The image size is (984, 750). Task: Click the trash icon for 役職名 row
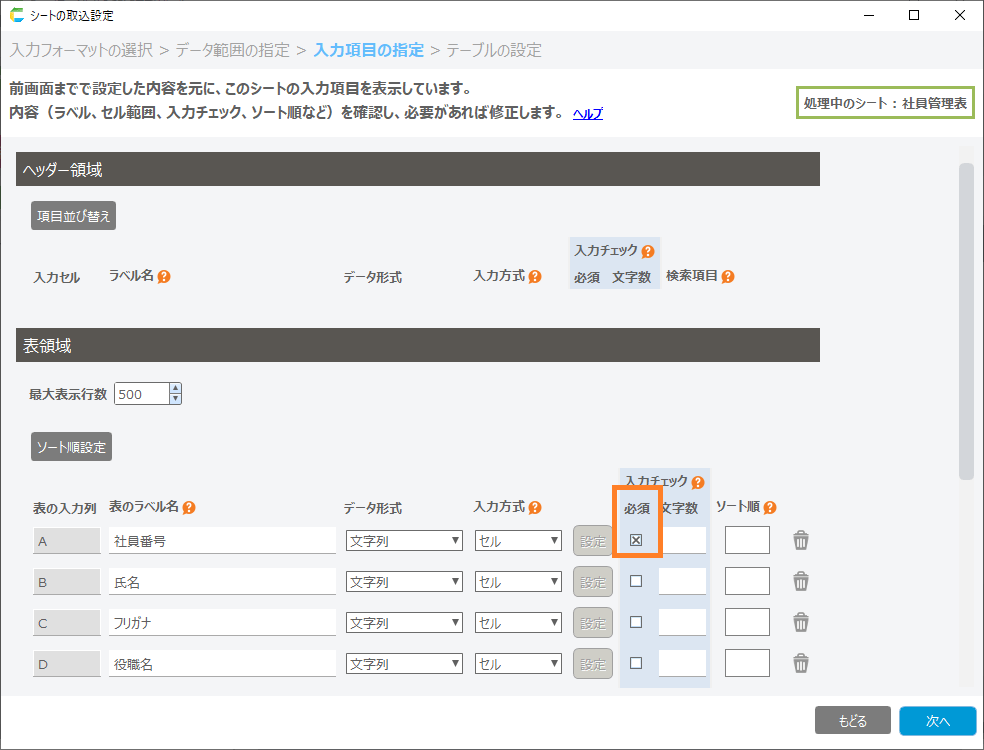(x=800, y=663)
